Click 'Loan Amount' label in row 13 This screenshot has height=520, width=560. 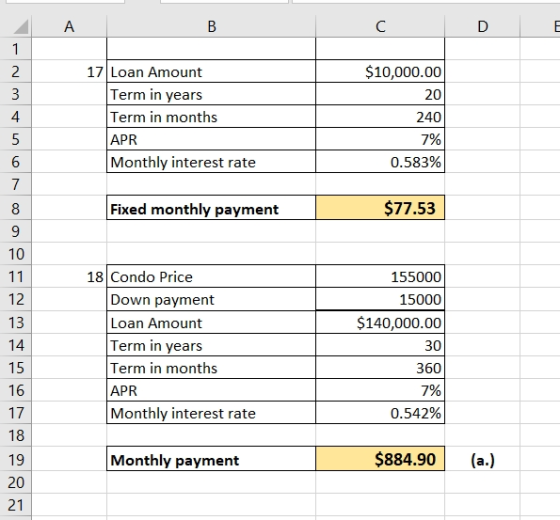(156, 323)
